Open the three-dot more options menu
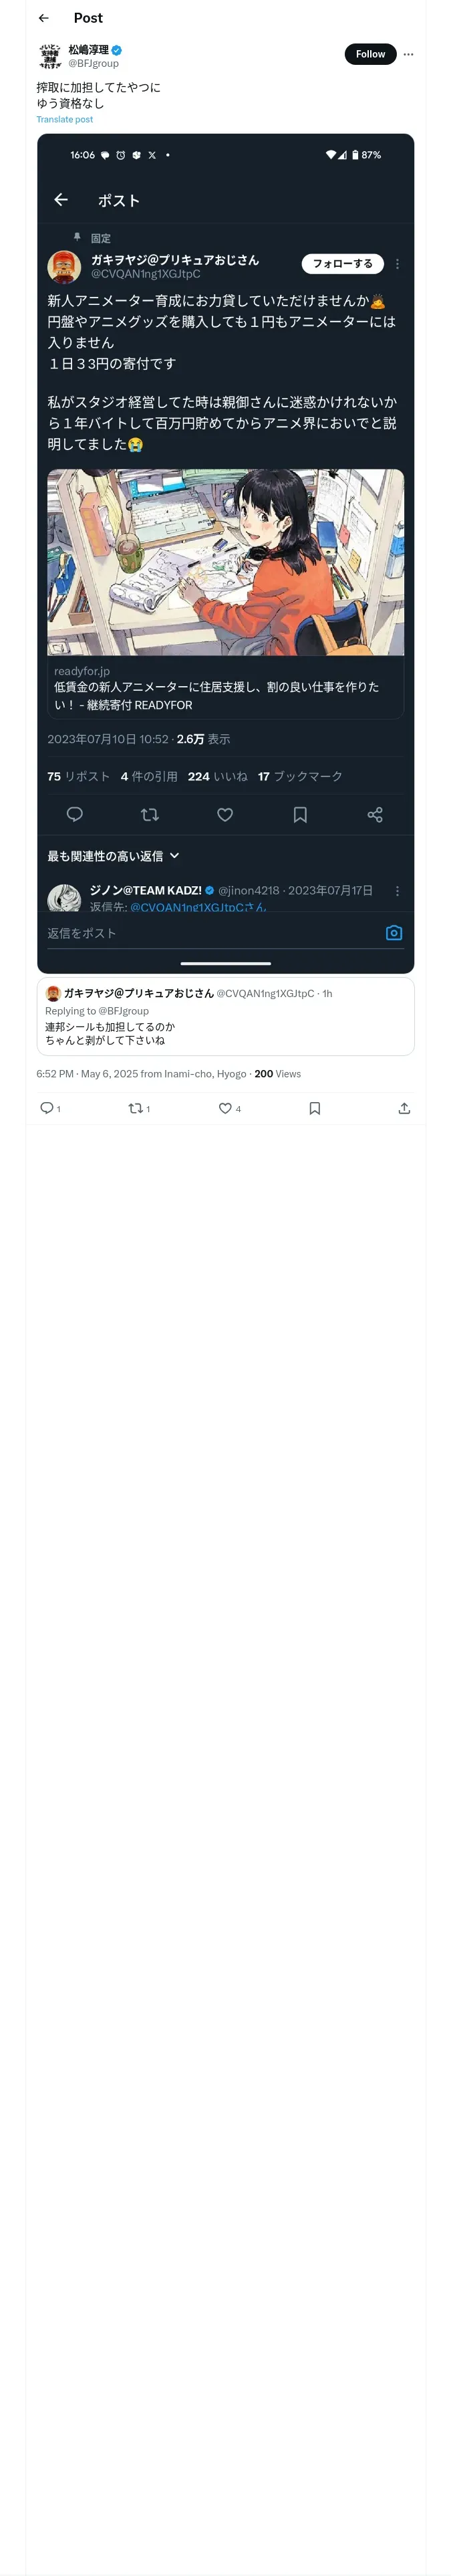 (x=408, y=54)
